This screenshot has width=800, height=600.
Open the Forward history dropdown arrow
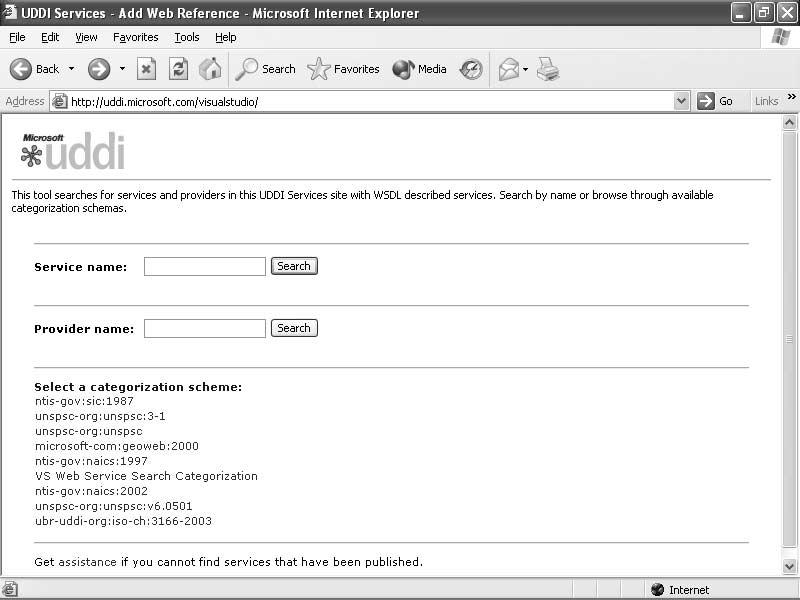[x=122, y=69]
